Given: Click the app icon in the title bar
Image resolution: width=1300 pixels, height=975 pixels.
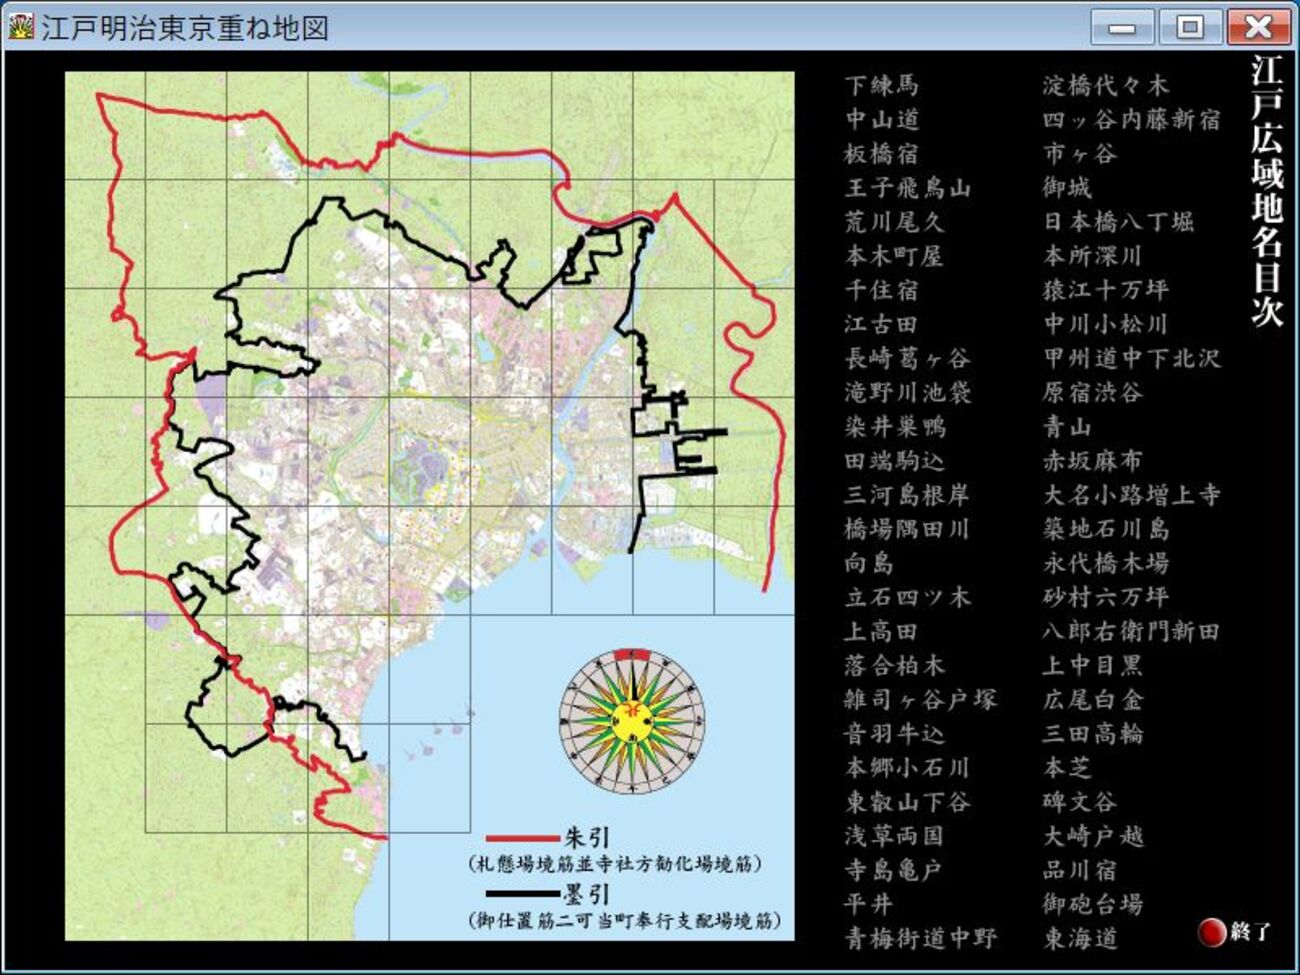Looking at the screenshot, I should point(19,26).
